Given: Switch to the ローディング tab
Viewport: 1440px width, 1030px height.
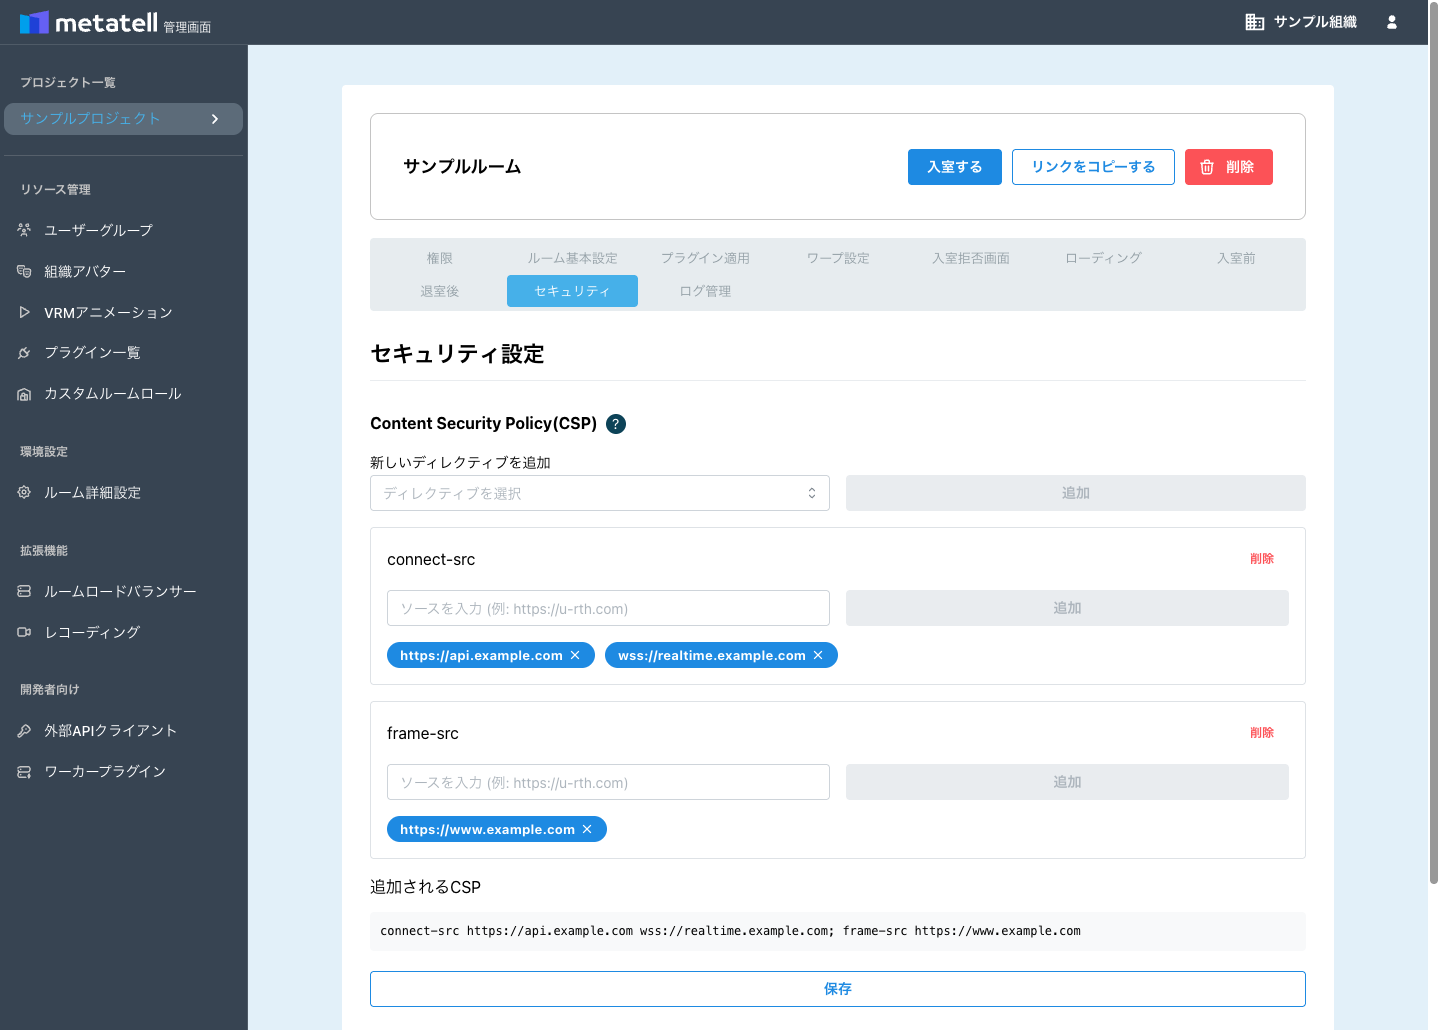Looking at the screenshot, I should pyautogui.click(x=1103, y=258).
